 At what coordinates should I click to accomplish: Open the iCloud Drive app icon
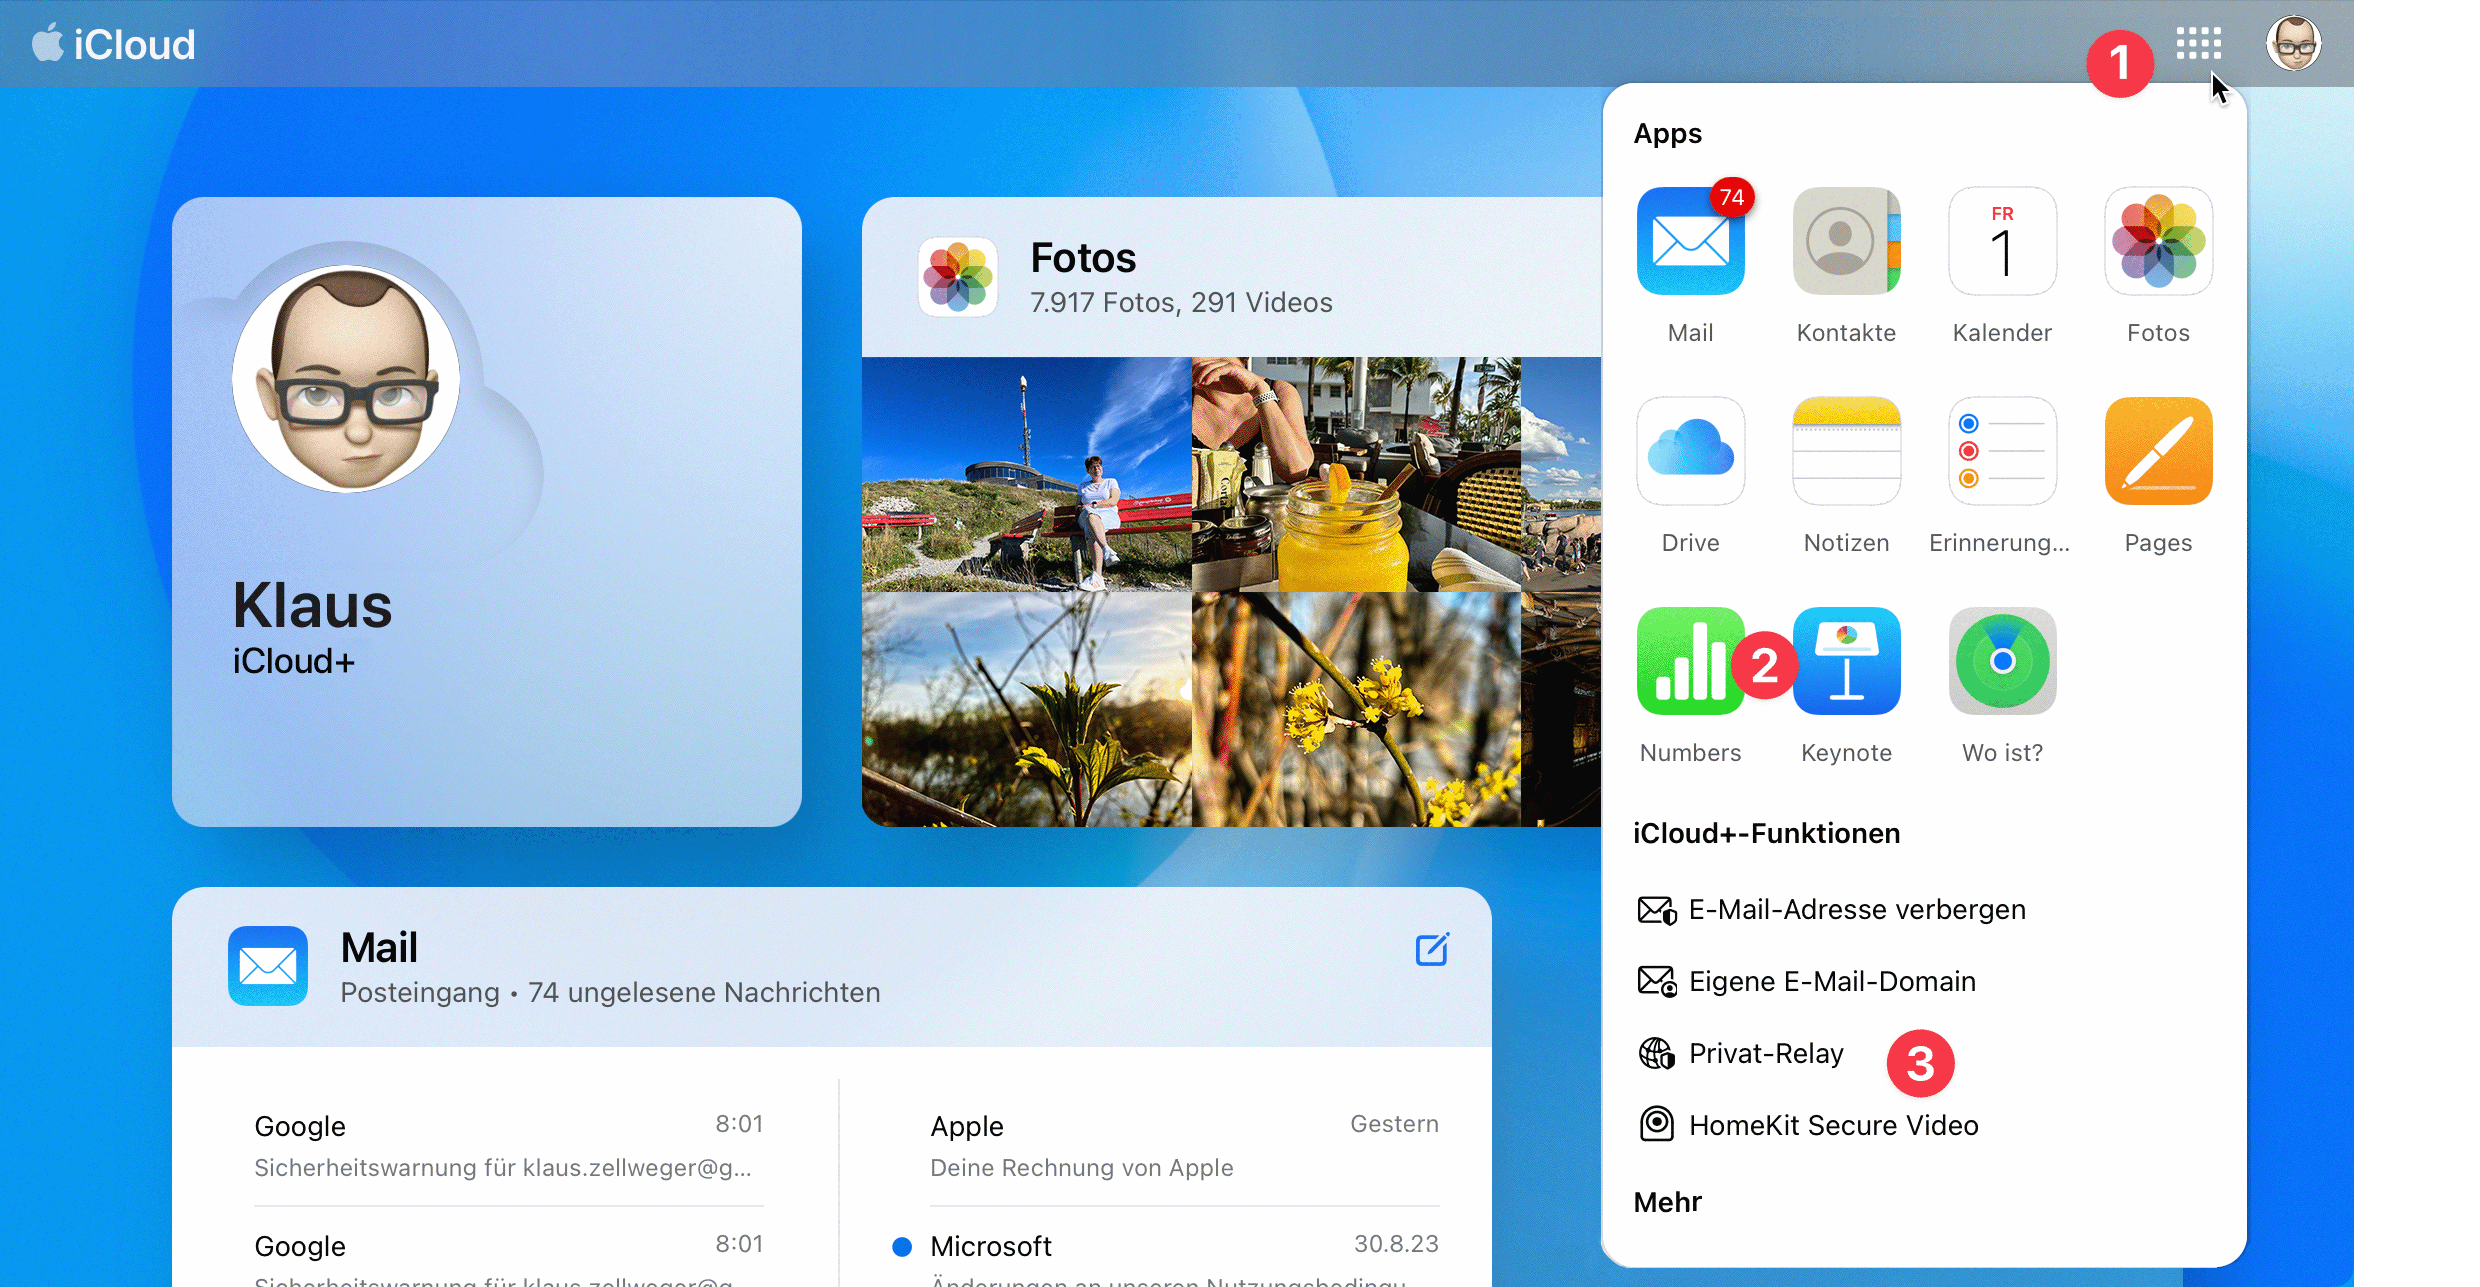[x=1690, y=451]
